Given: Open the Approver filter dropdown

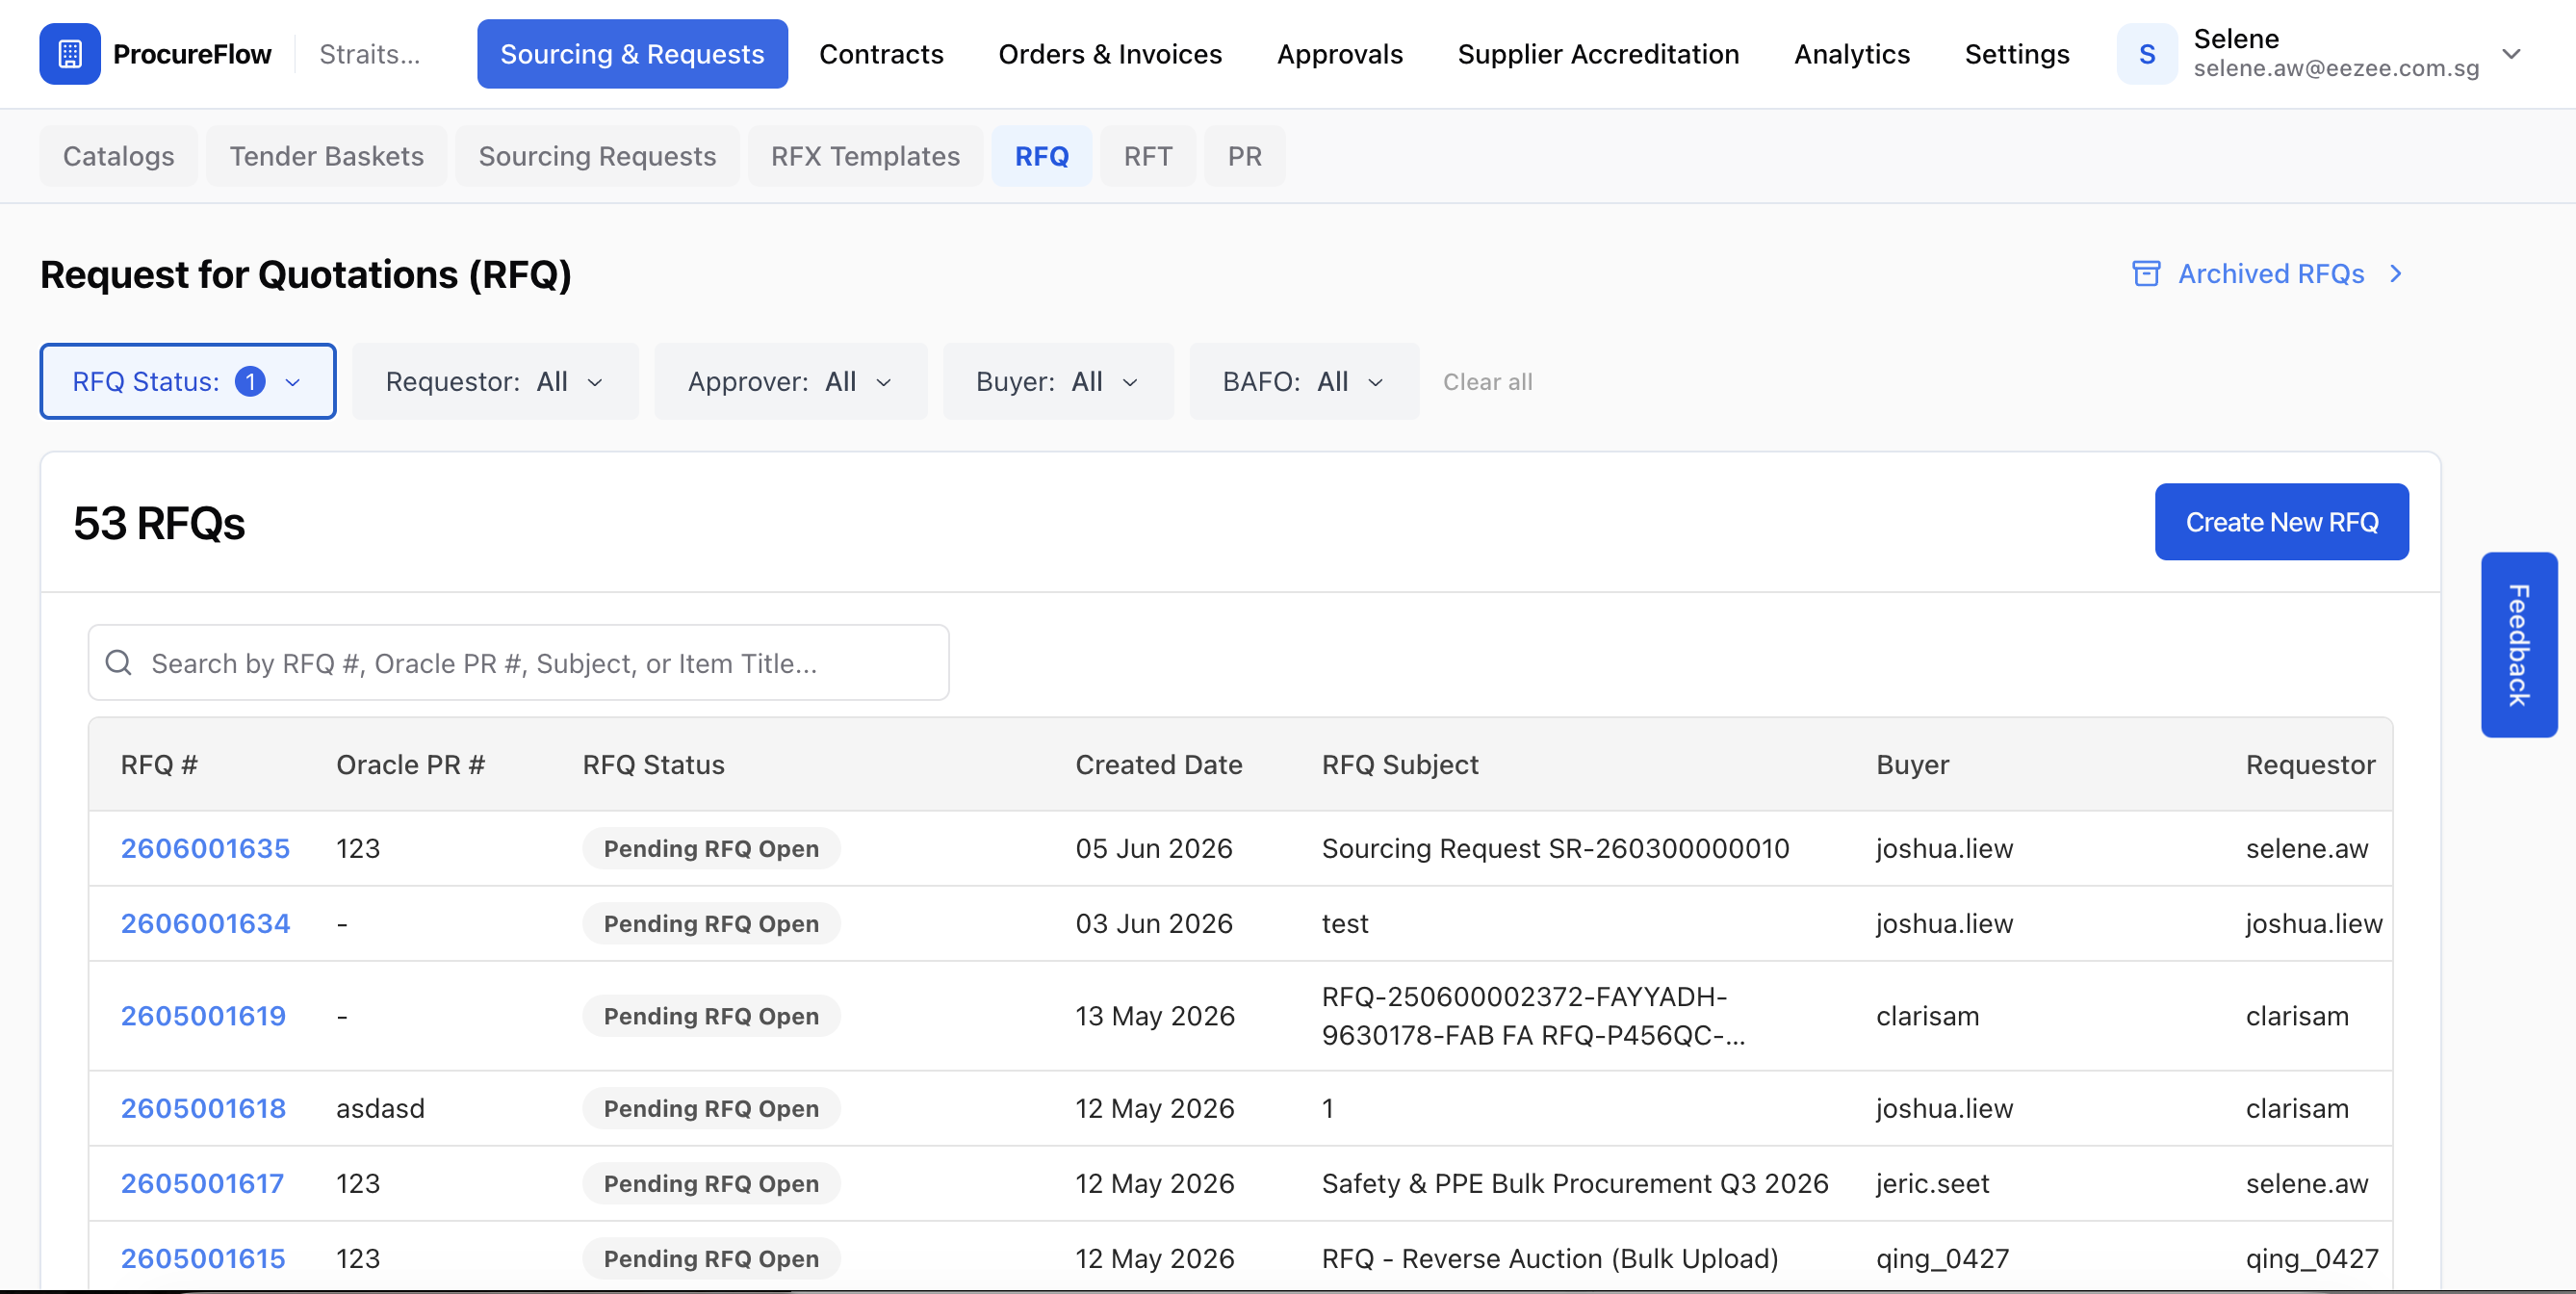Looking at the screenshot, I should (790, 381).
